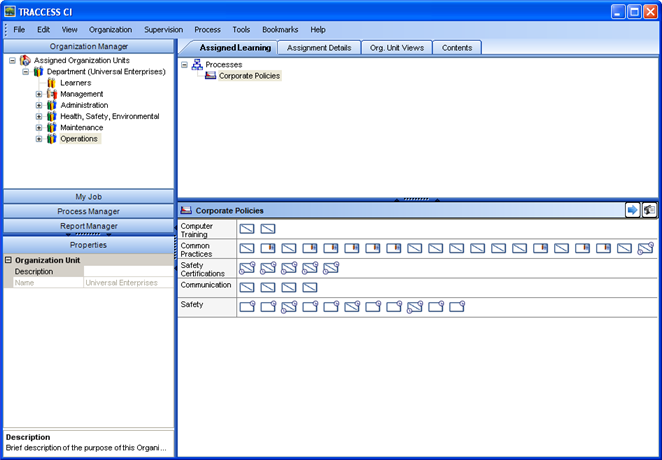Screen dimensions: 662x460
Task: Click the Name field showing Universal Enterprises
Action: point(128,283)
